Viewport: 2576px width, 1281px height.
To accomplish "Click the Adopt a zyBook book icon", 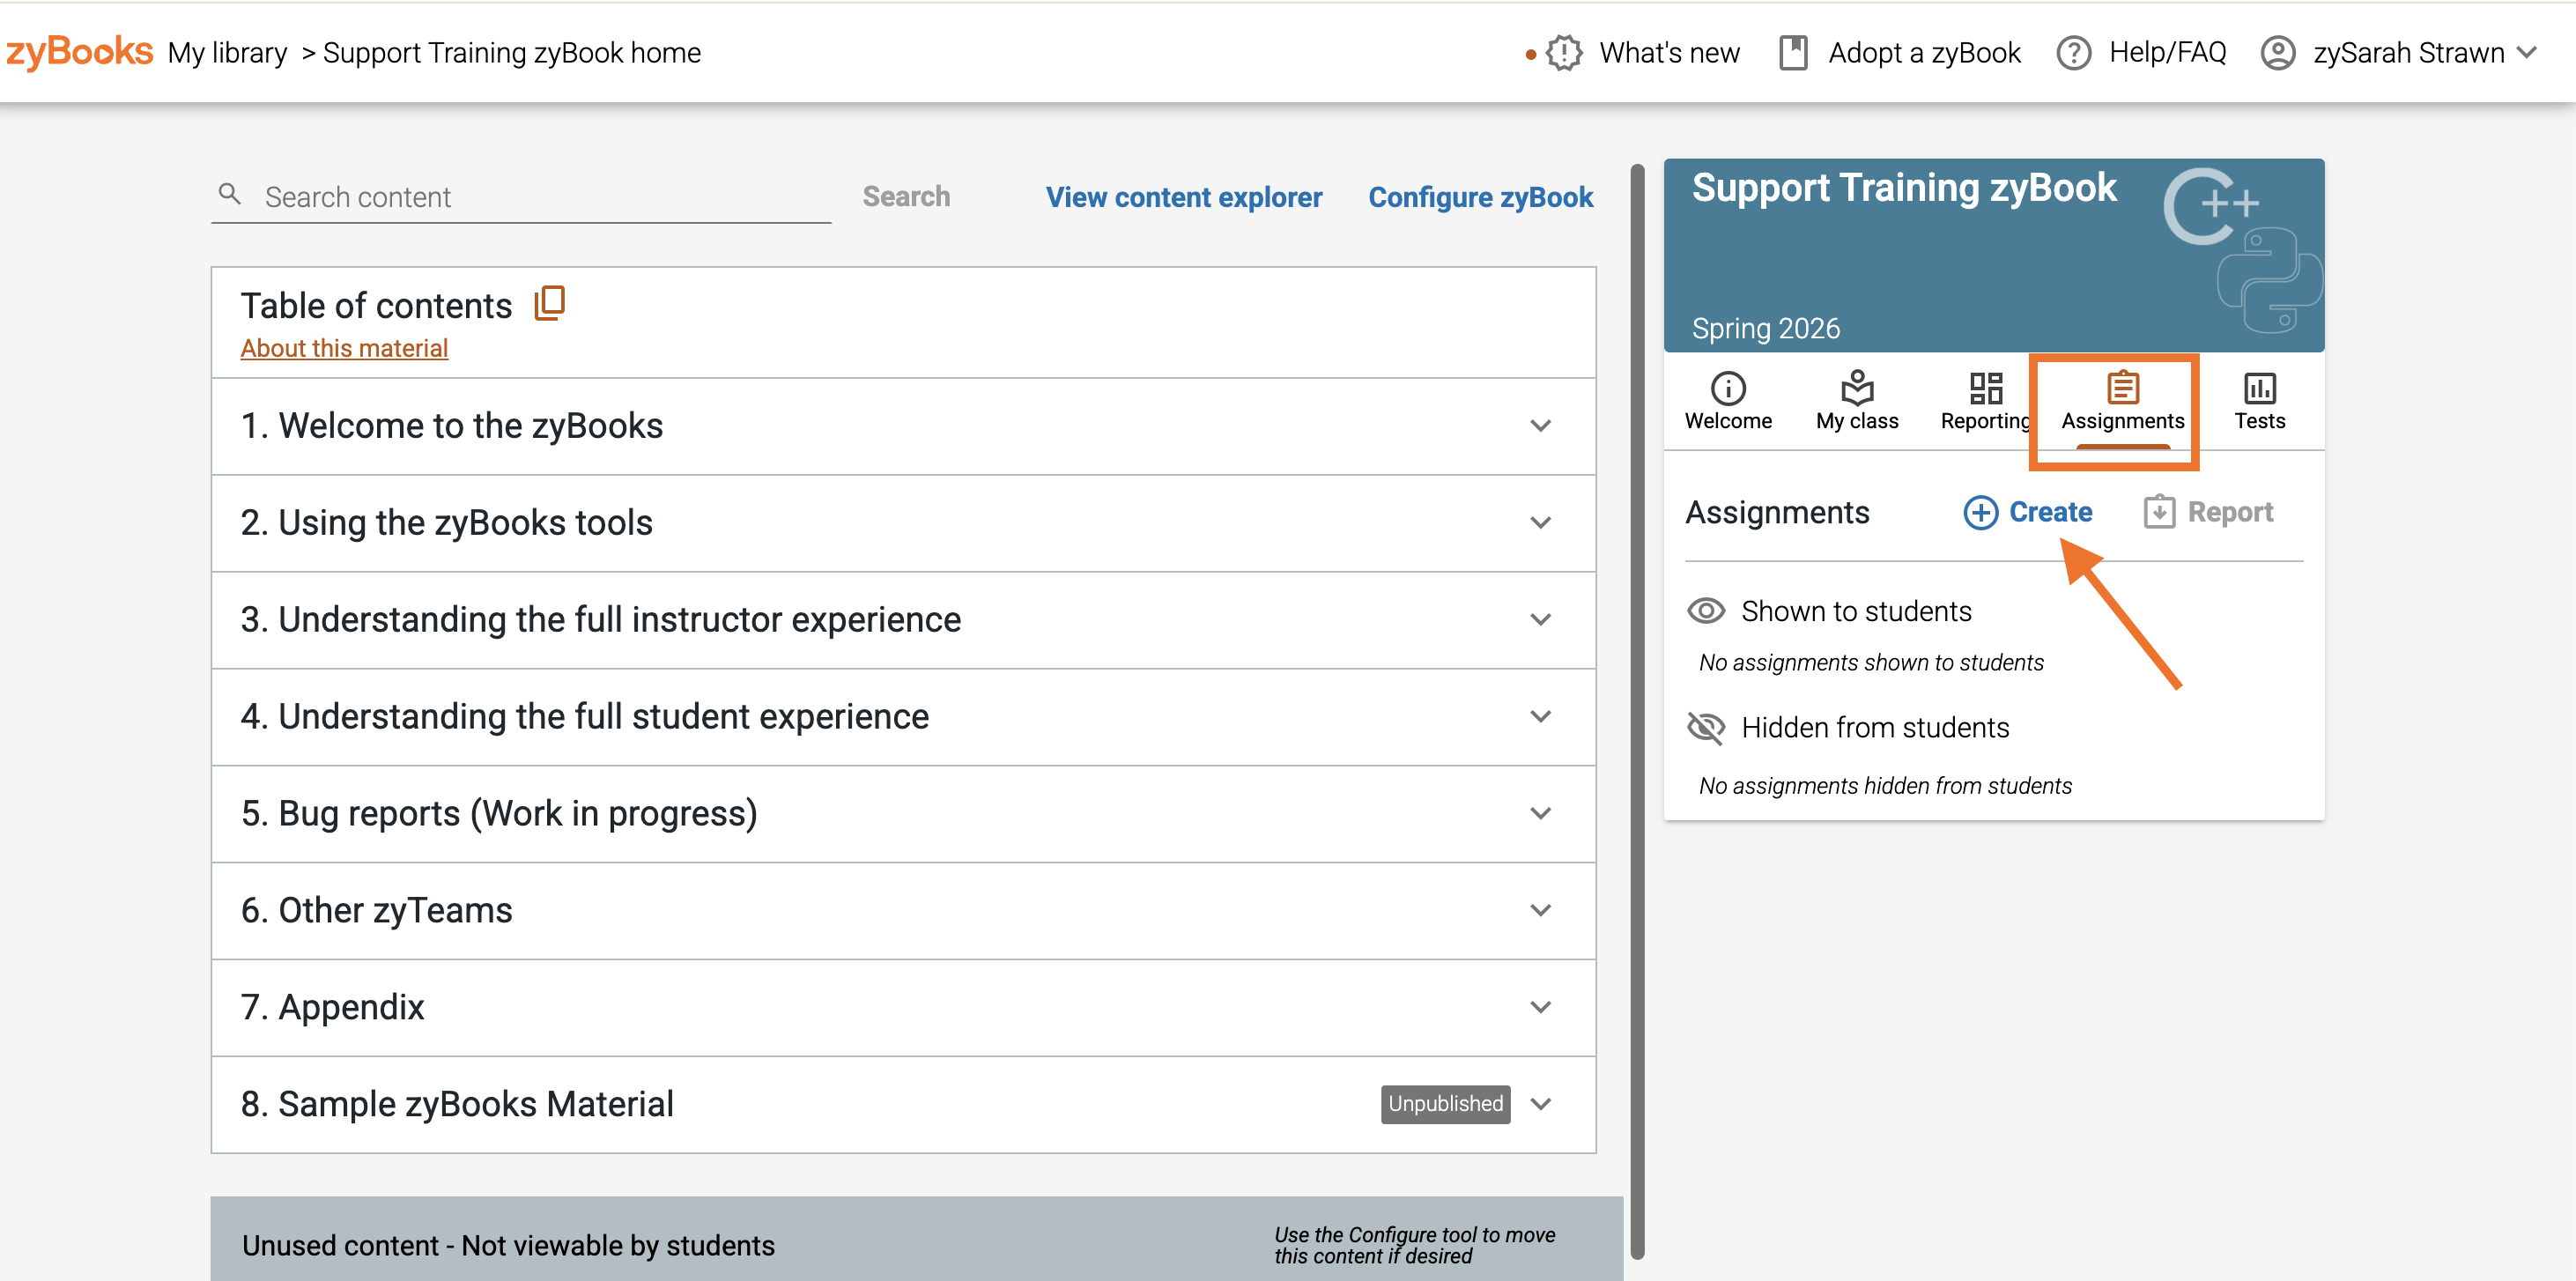I will [1793, 53].
